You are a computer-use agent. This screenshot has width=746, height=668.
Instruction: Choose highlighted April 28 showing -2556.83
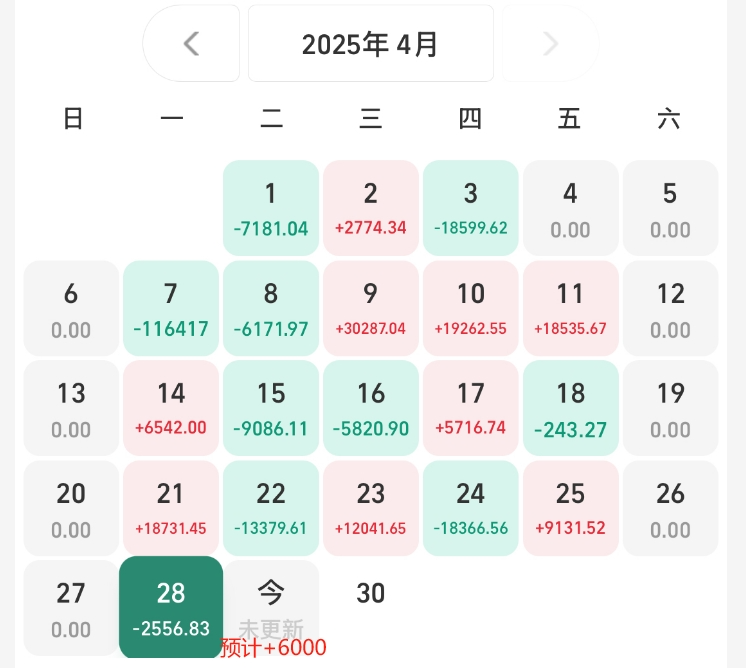point(171,607)
